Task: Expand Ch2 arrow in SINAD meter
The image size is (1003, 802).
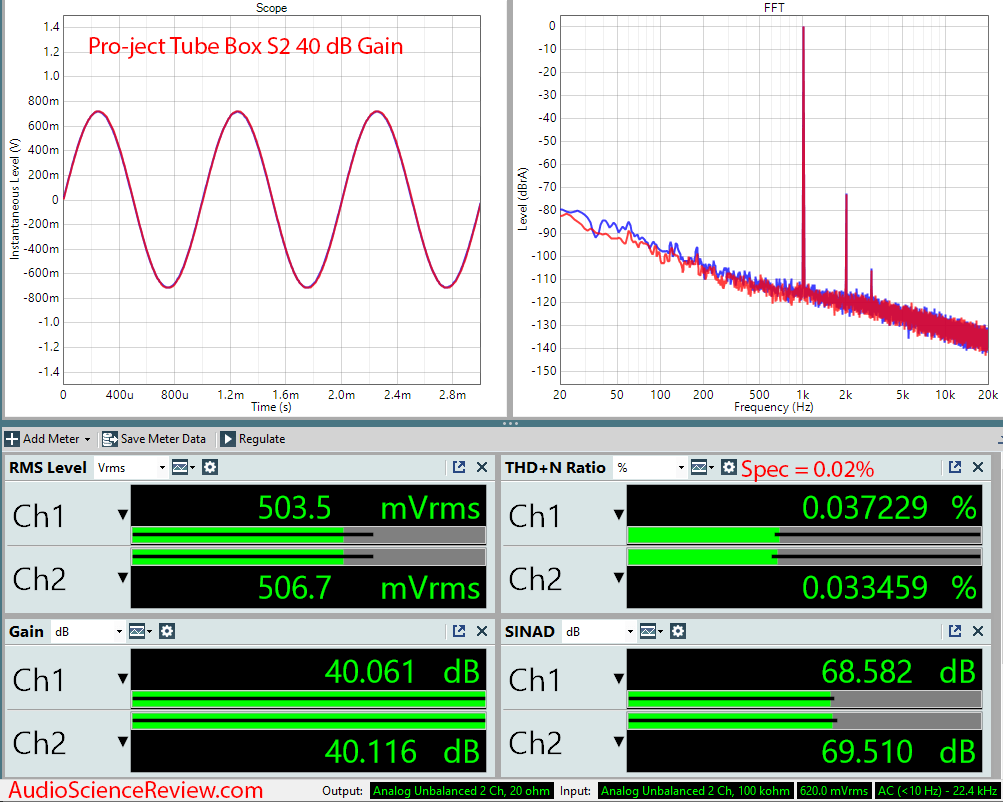Action: click(619, 742)
